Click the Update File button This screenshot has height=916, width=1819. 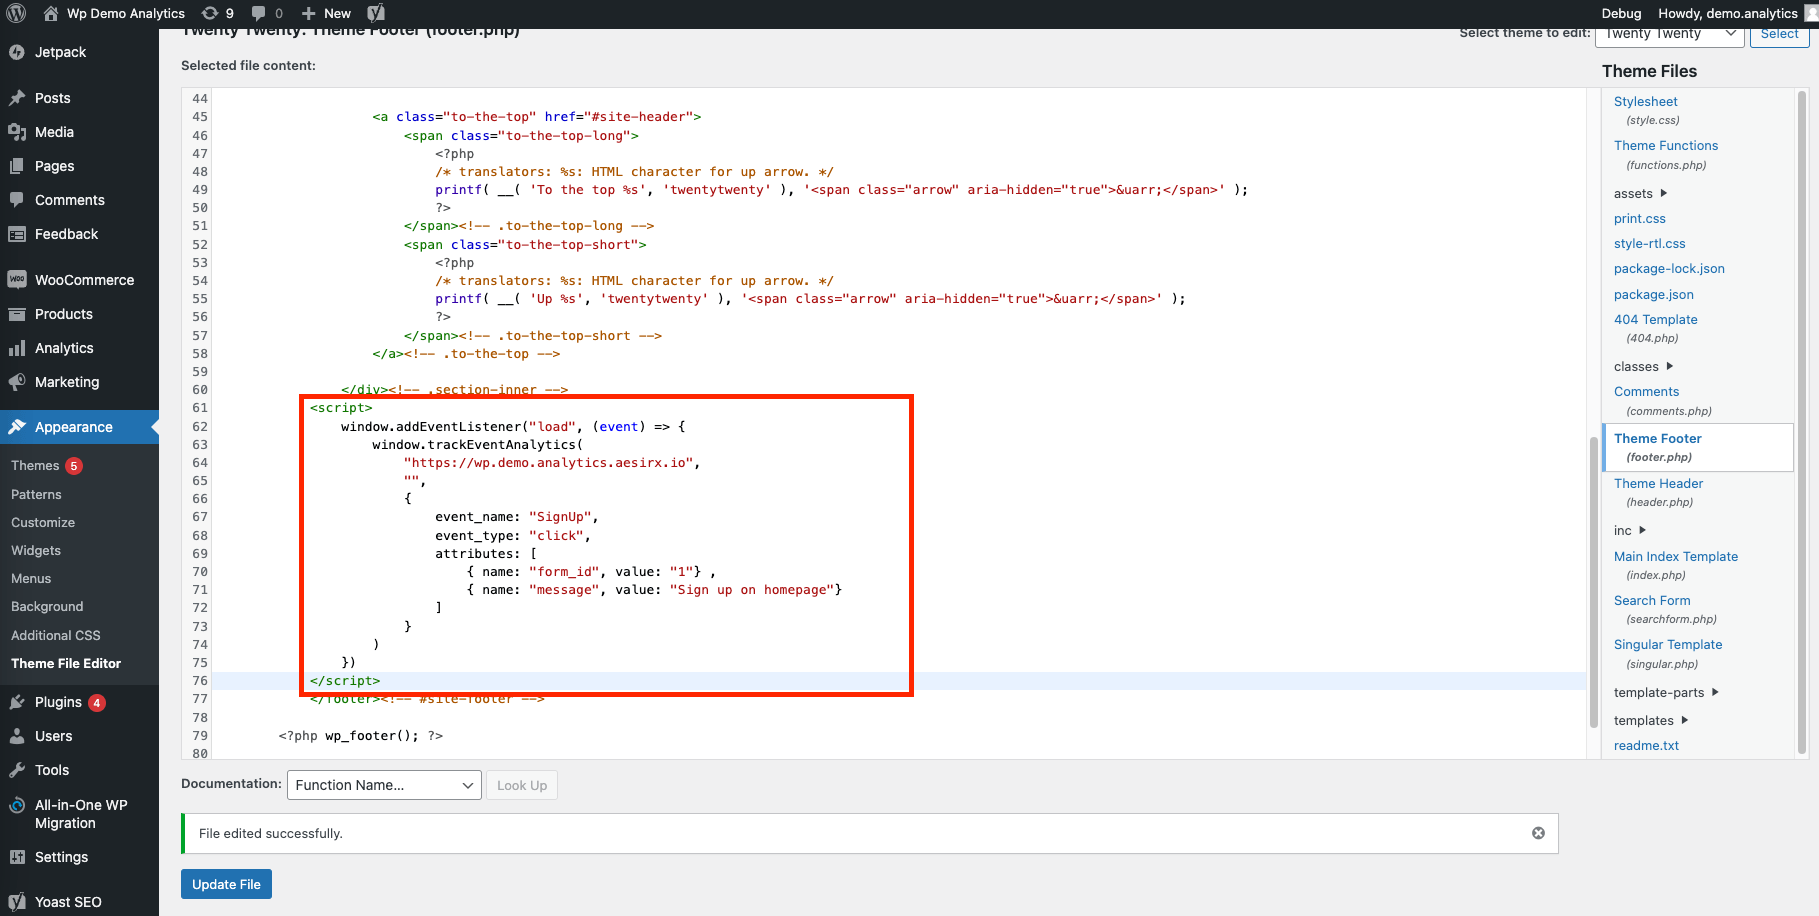[x=226, y=884]
